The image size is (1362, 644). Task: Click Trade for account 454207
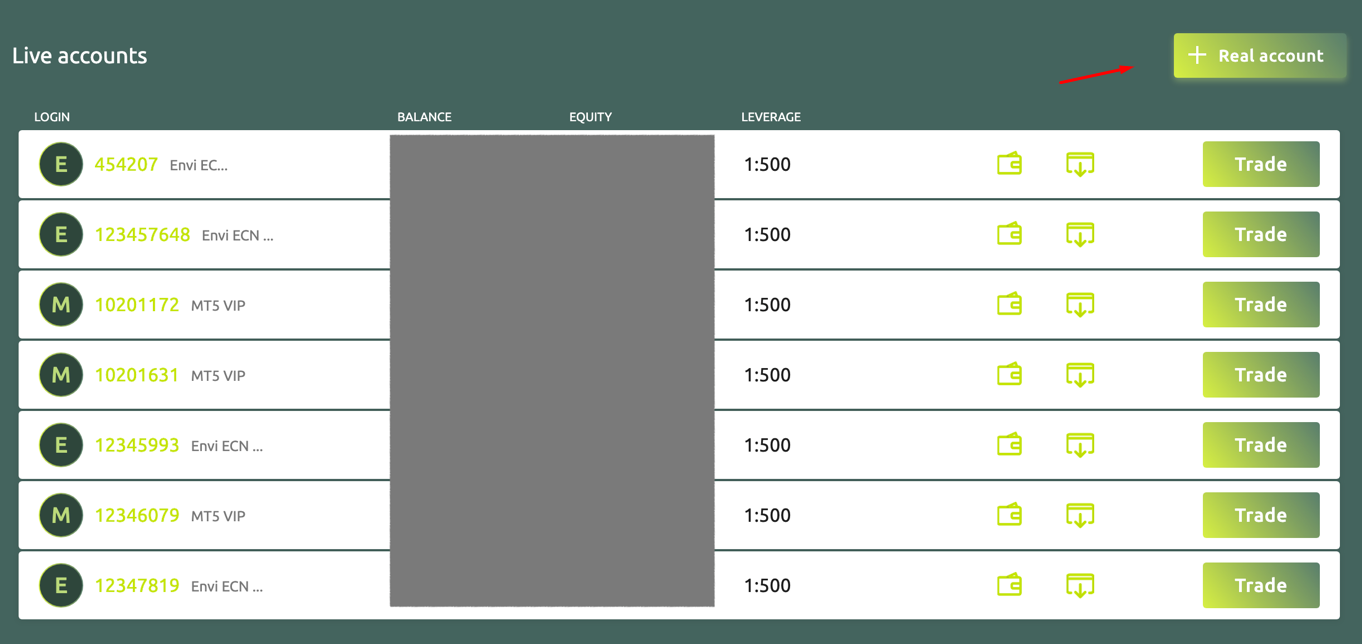1261,164
